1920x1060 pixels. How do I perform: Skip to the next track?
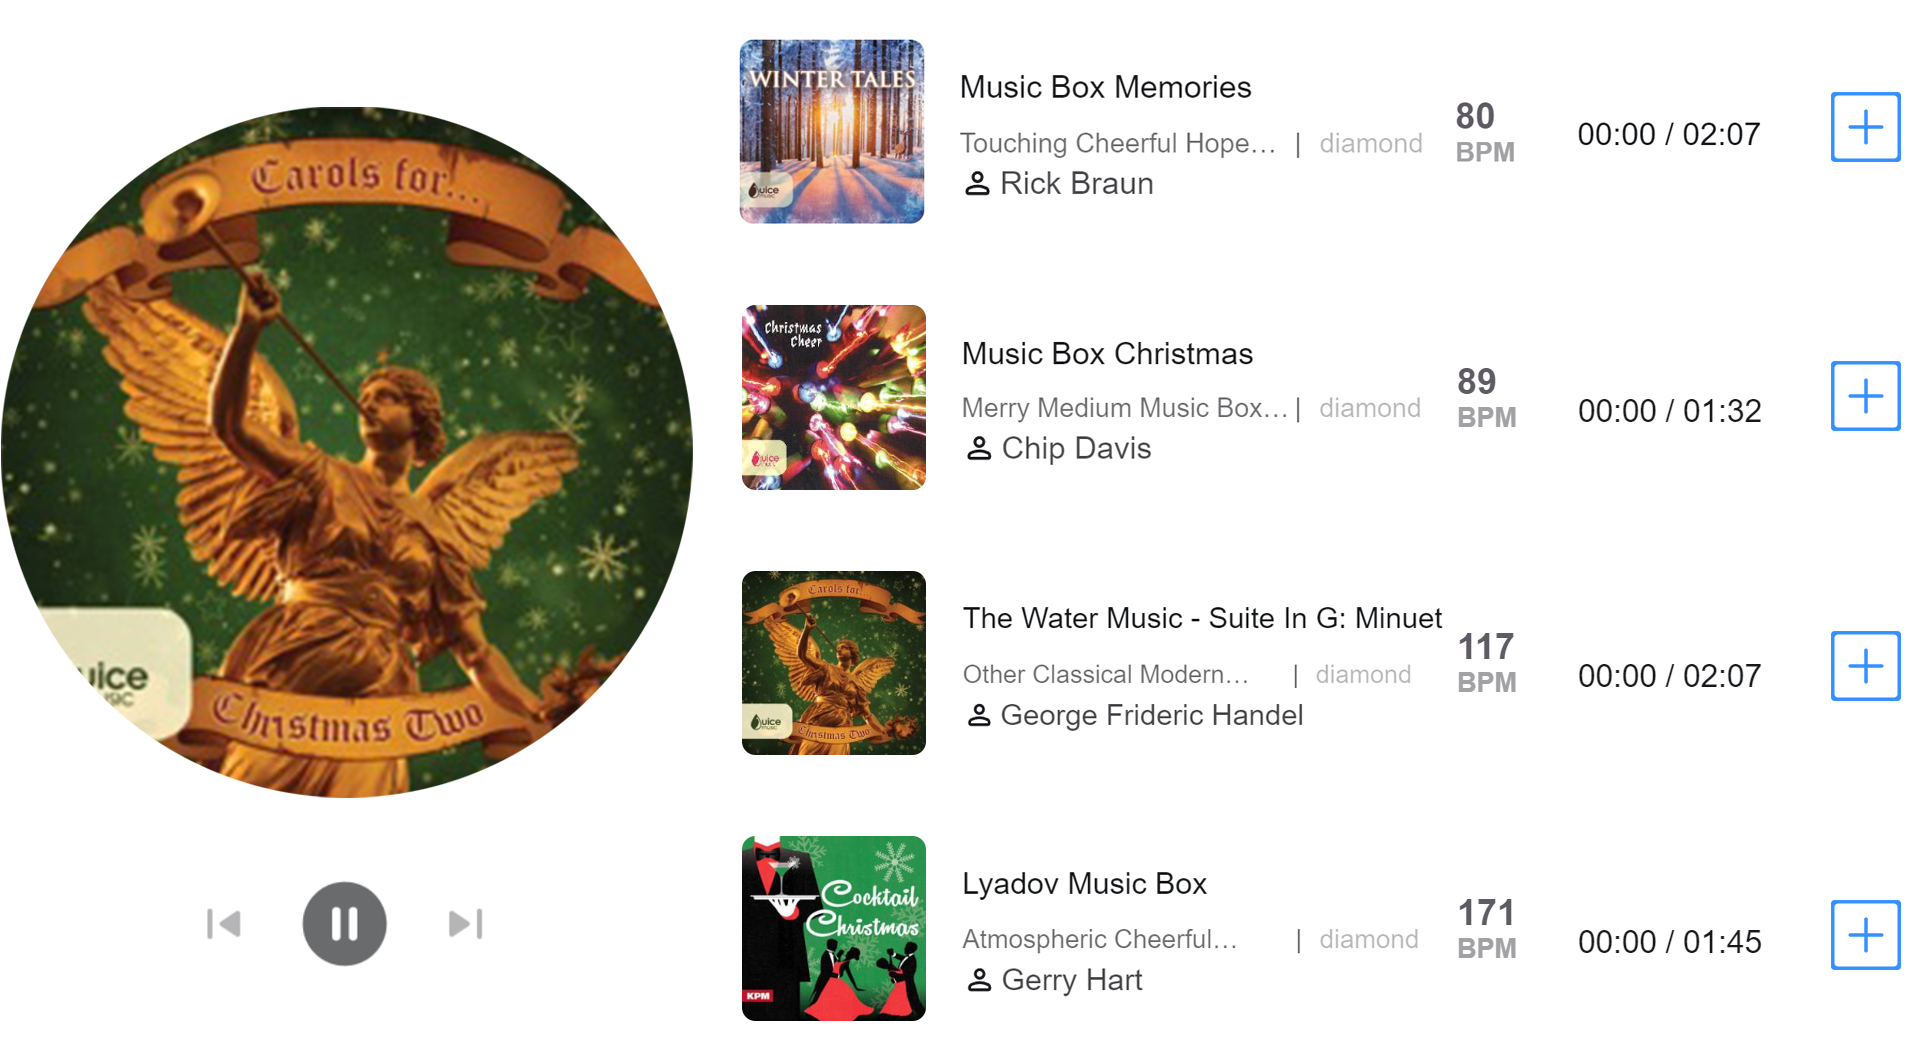[466, 924]
